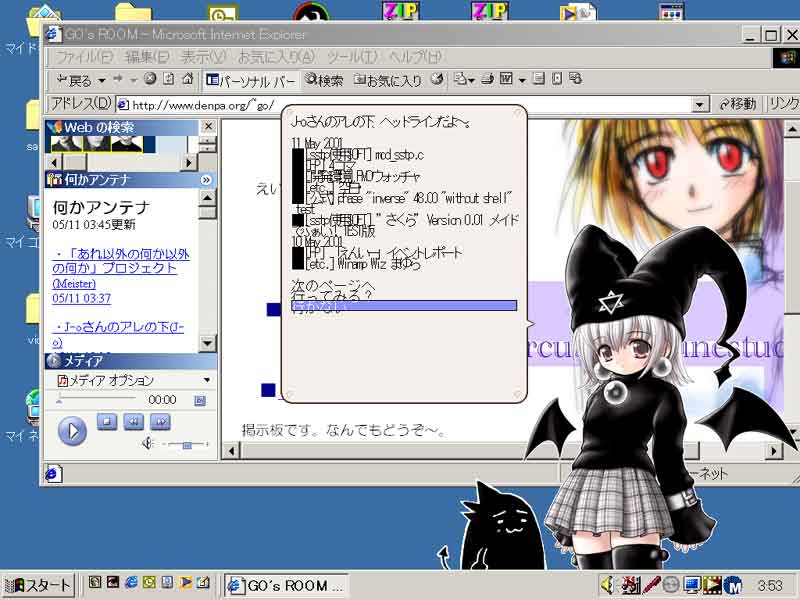800x600 pixels.
Task: Open the 05/11 03:37 link
Action: 82,298
